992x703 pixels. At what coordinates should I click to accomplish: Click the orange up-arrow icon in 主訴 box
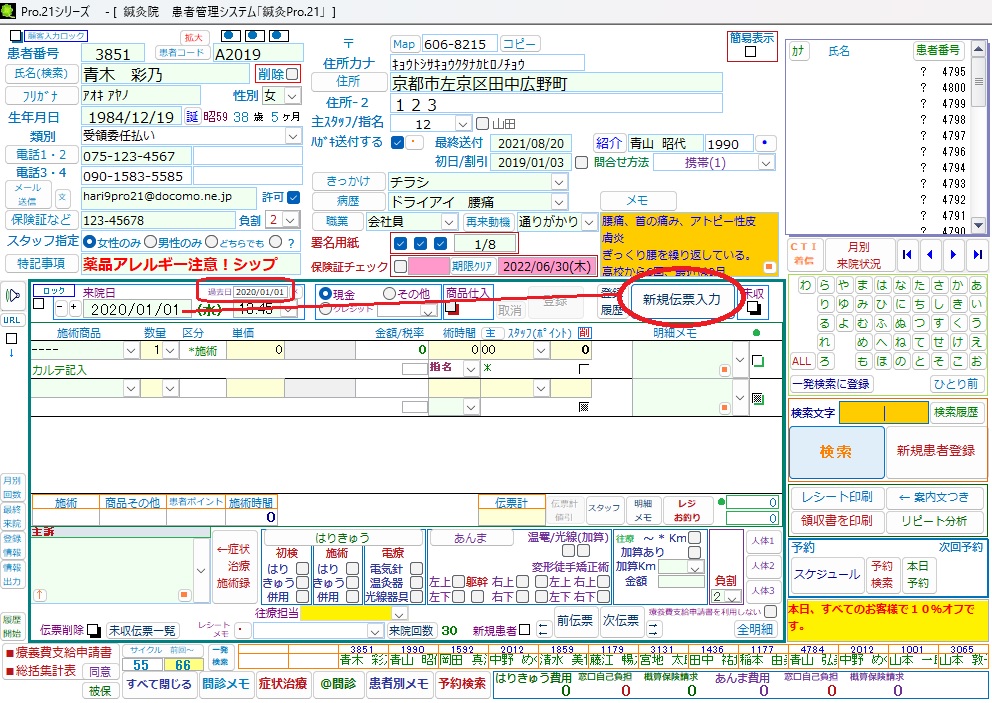[40, 595]
